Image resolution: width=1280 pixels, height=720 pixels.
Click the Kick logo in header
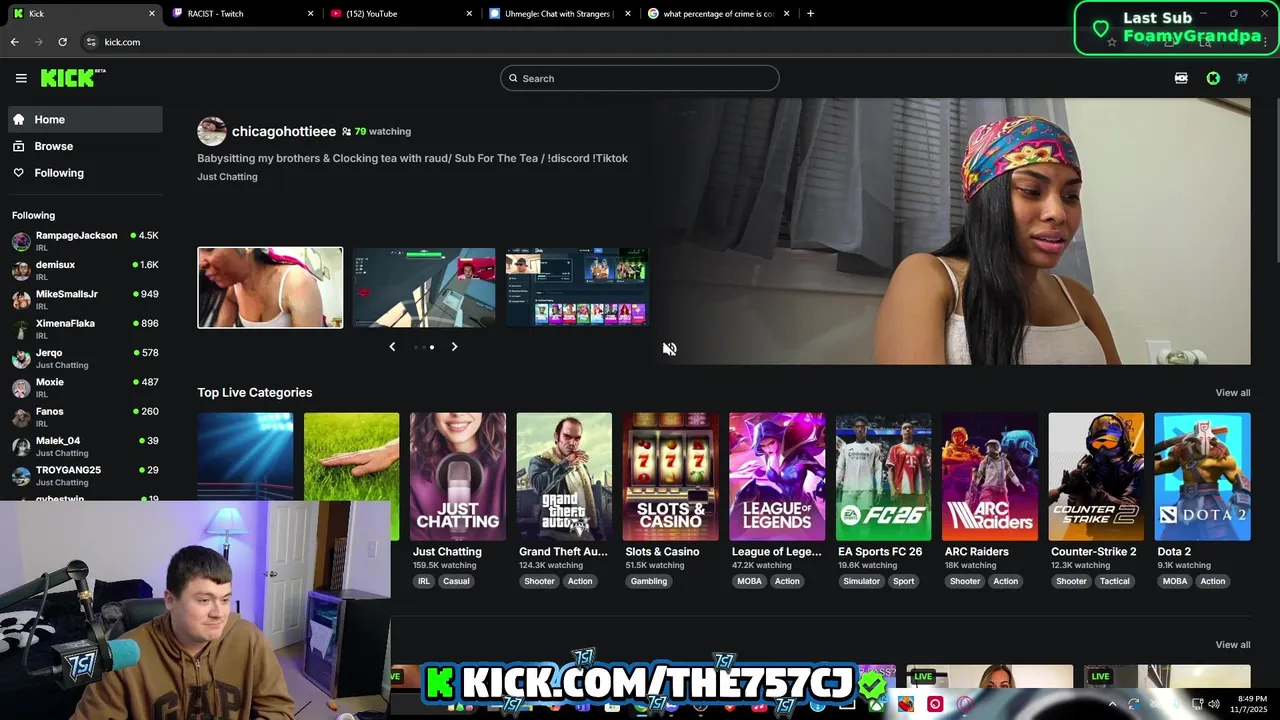[73, 78]
